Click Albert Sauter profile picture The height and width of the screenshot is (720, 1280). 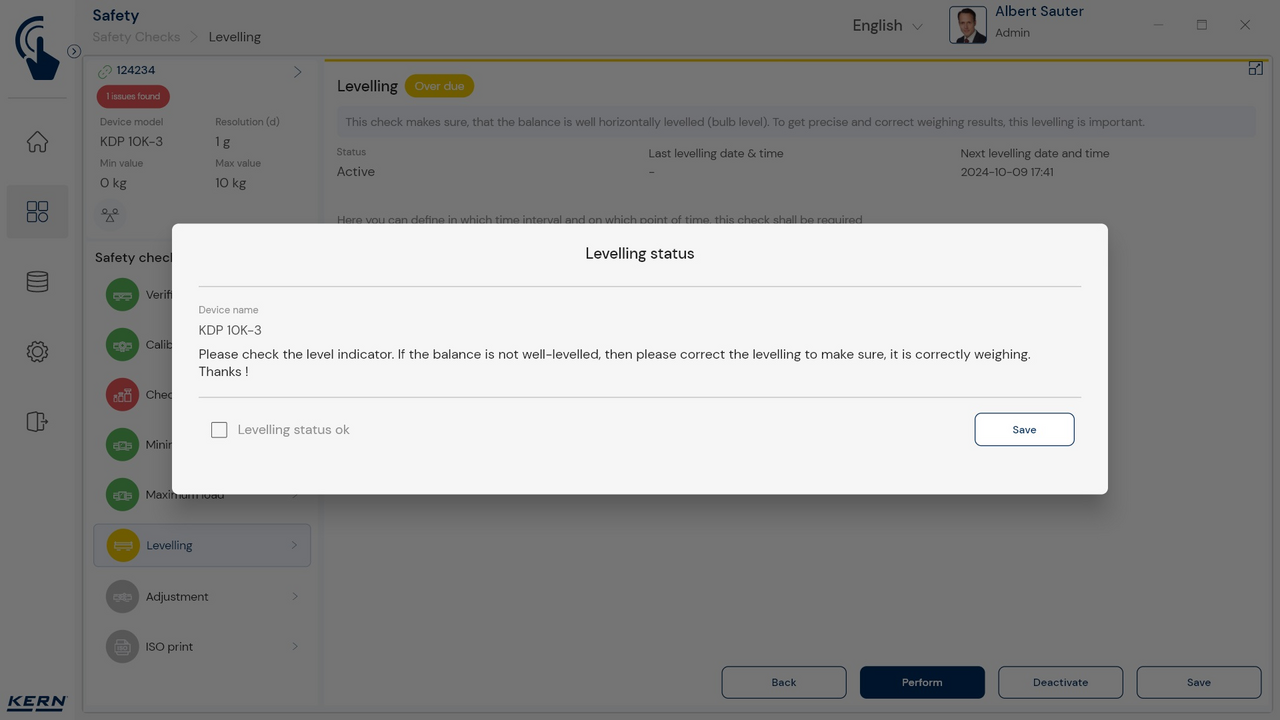point(967,26)
